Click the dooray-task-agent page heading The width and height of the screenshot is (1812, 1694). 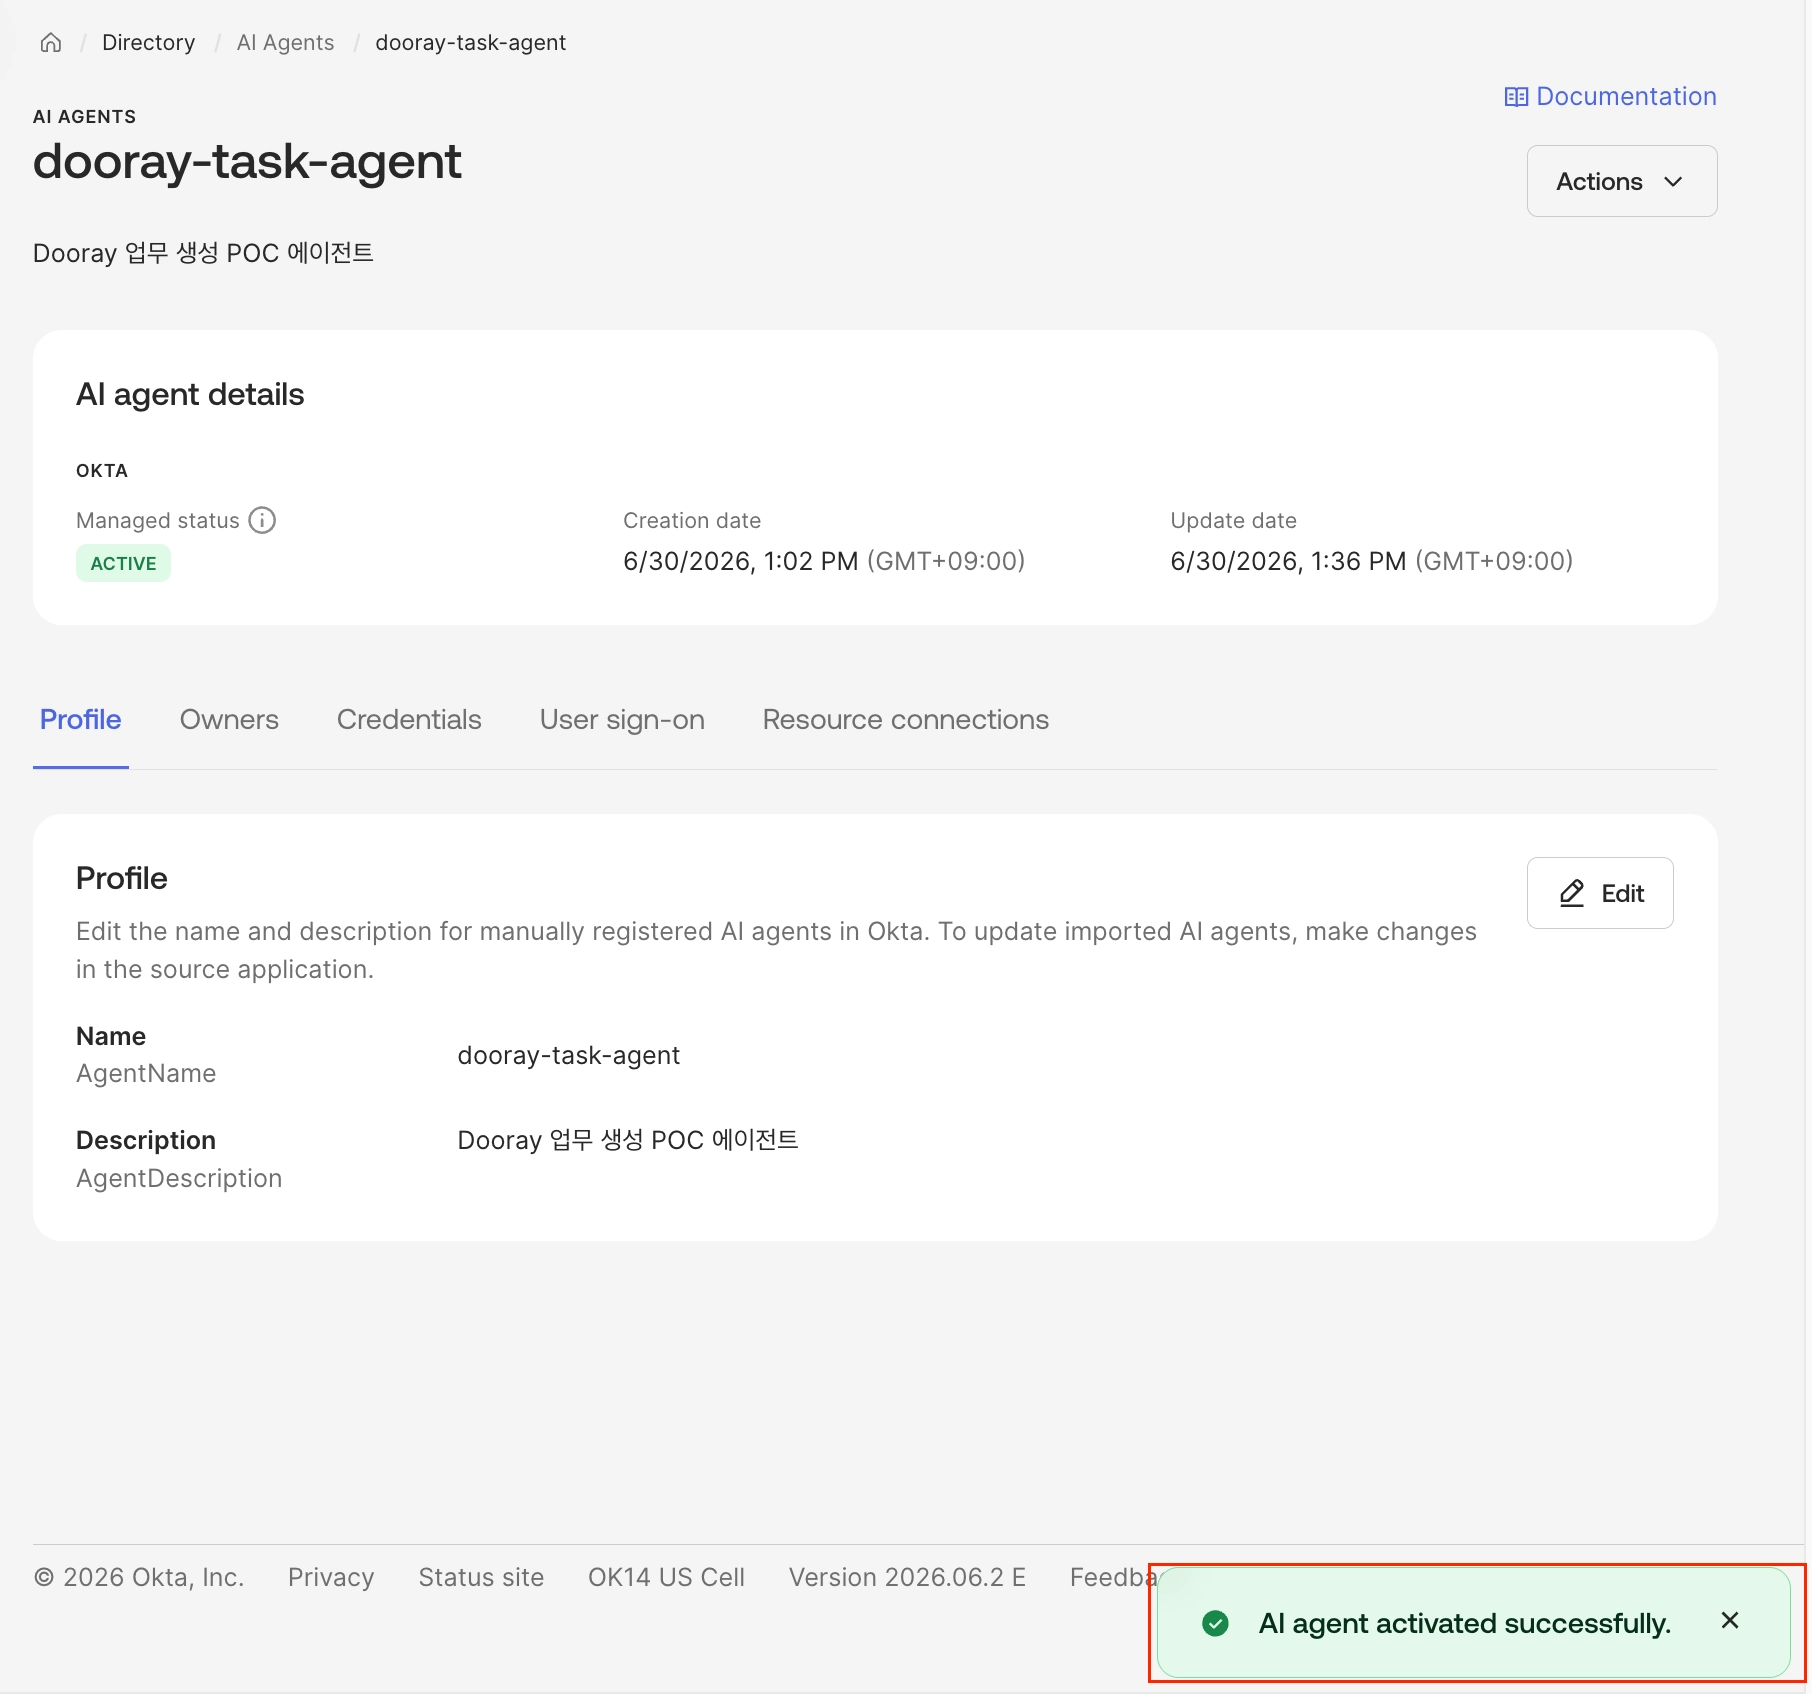247,161
